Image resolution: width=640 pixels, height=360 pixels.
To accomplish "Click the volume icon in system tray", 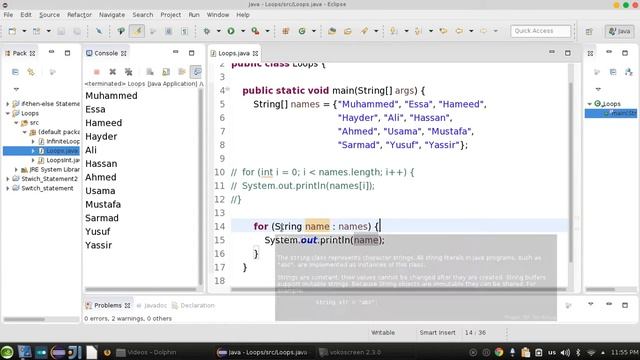I will tap(565, 352).
